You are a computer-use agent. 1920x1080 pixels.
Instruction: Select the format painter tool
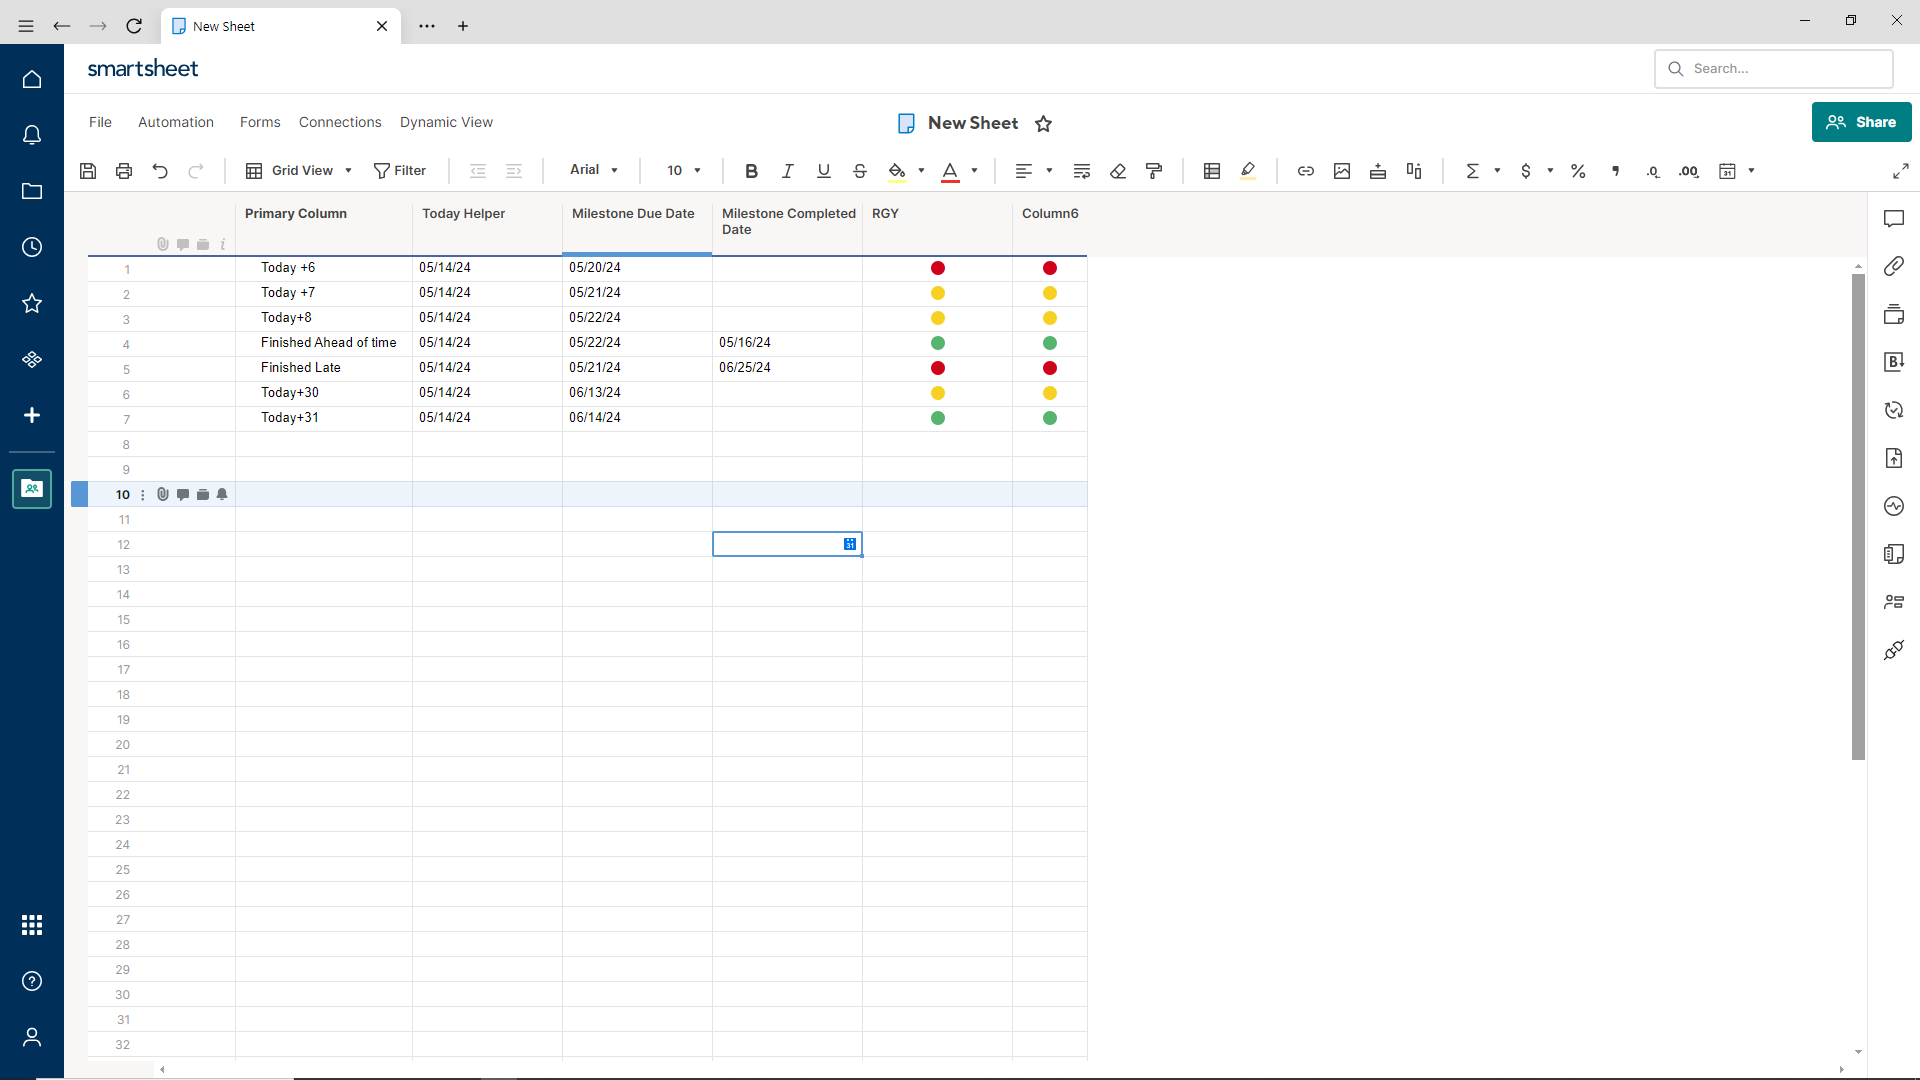tap(1154, 171)
